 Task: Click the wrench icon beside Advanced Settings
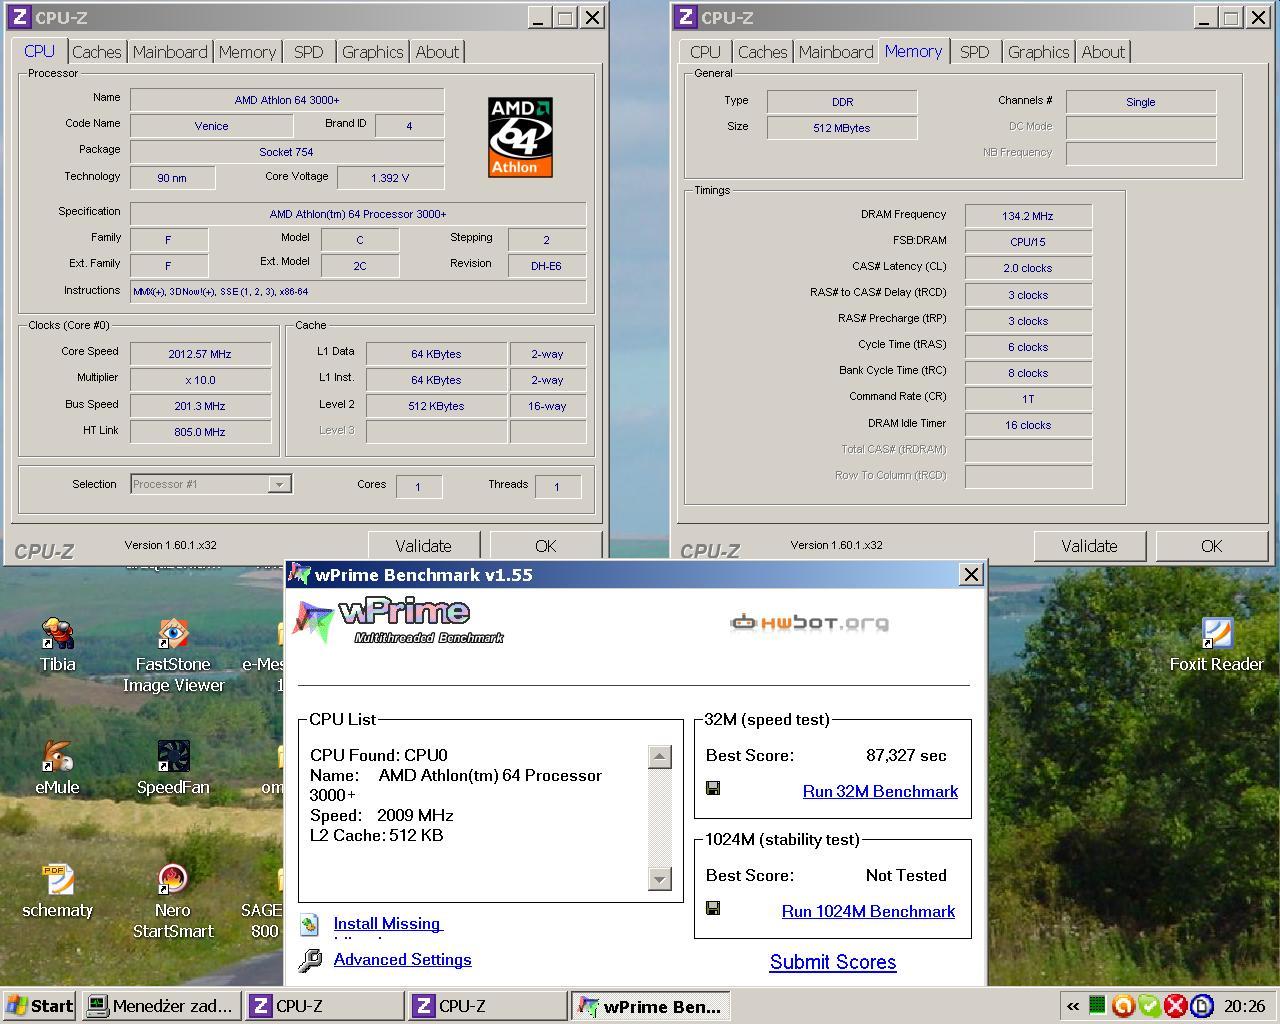[x=311, y=960]
